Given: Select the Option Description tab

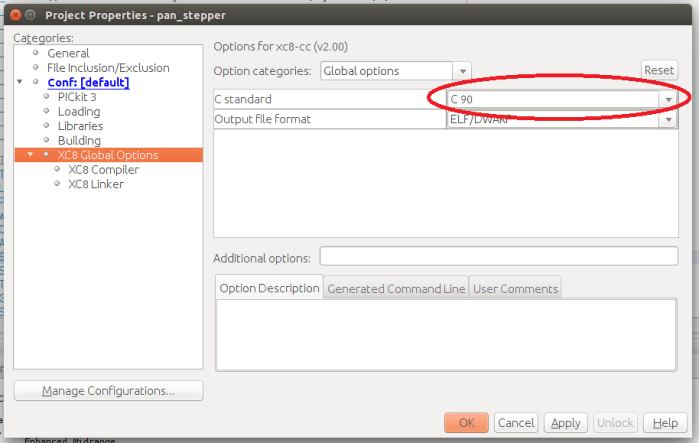Looking at the screenshot, I should [269, 289].
